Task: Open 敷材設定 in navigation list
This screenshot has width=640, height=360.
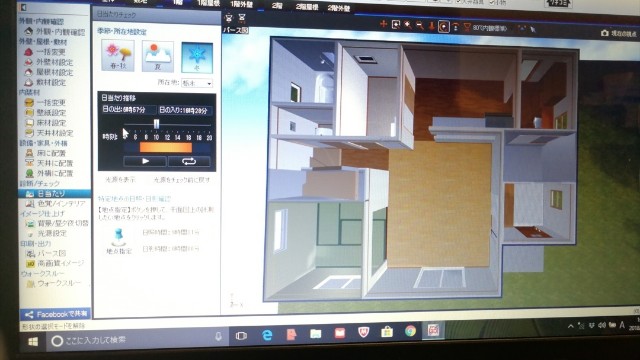Action: tap(45, 82)
